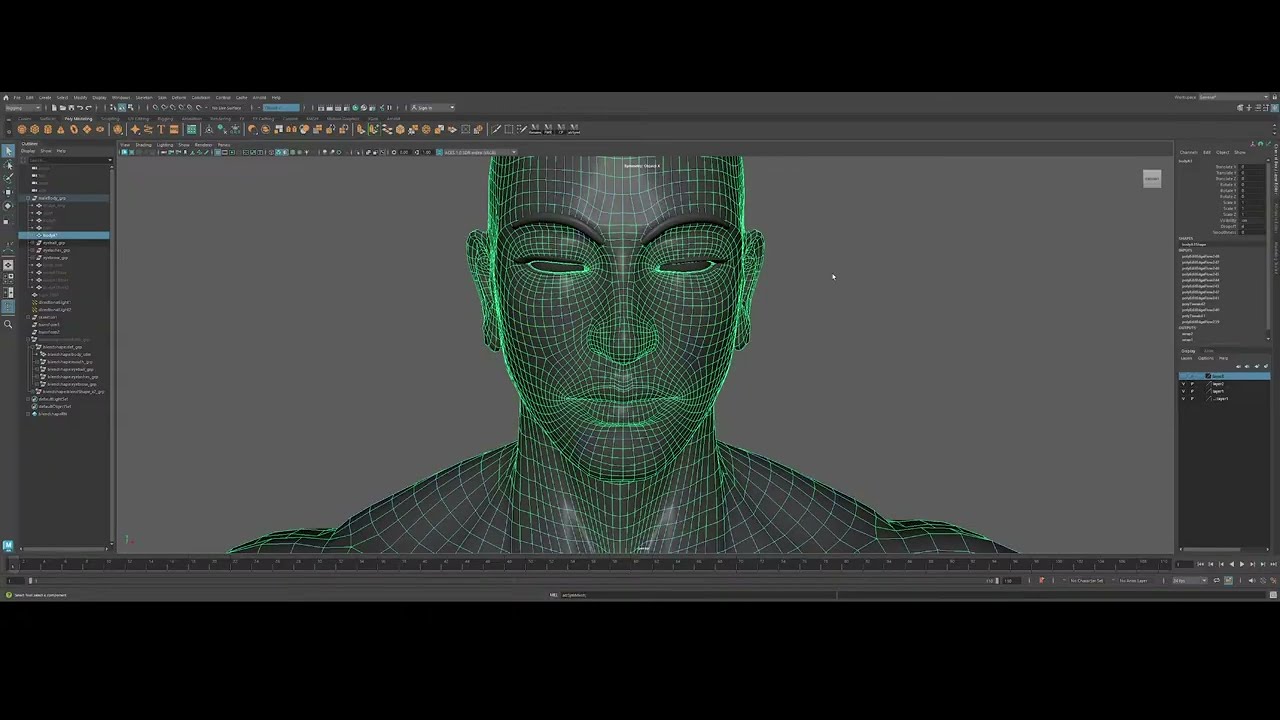Click the Open Scene icon
The width and height of the screenshot is (1280, 720).
tap(63, 108)
